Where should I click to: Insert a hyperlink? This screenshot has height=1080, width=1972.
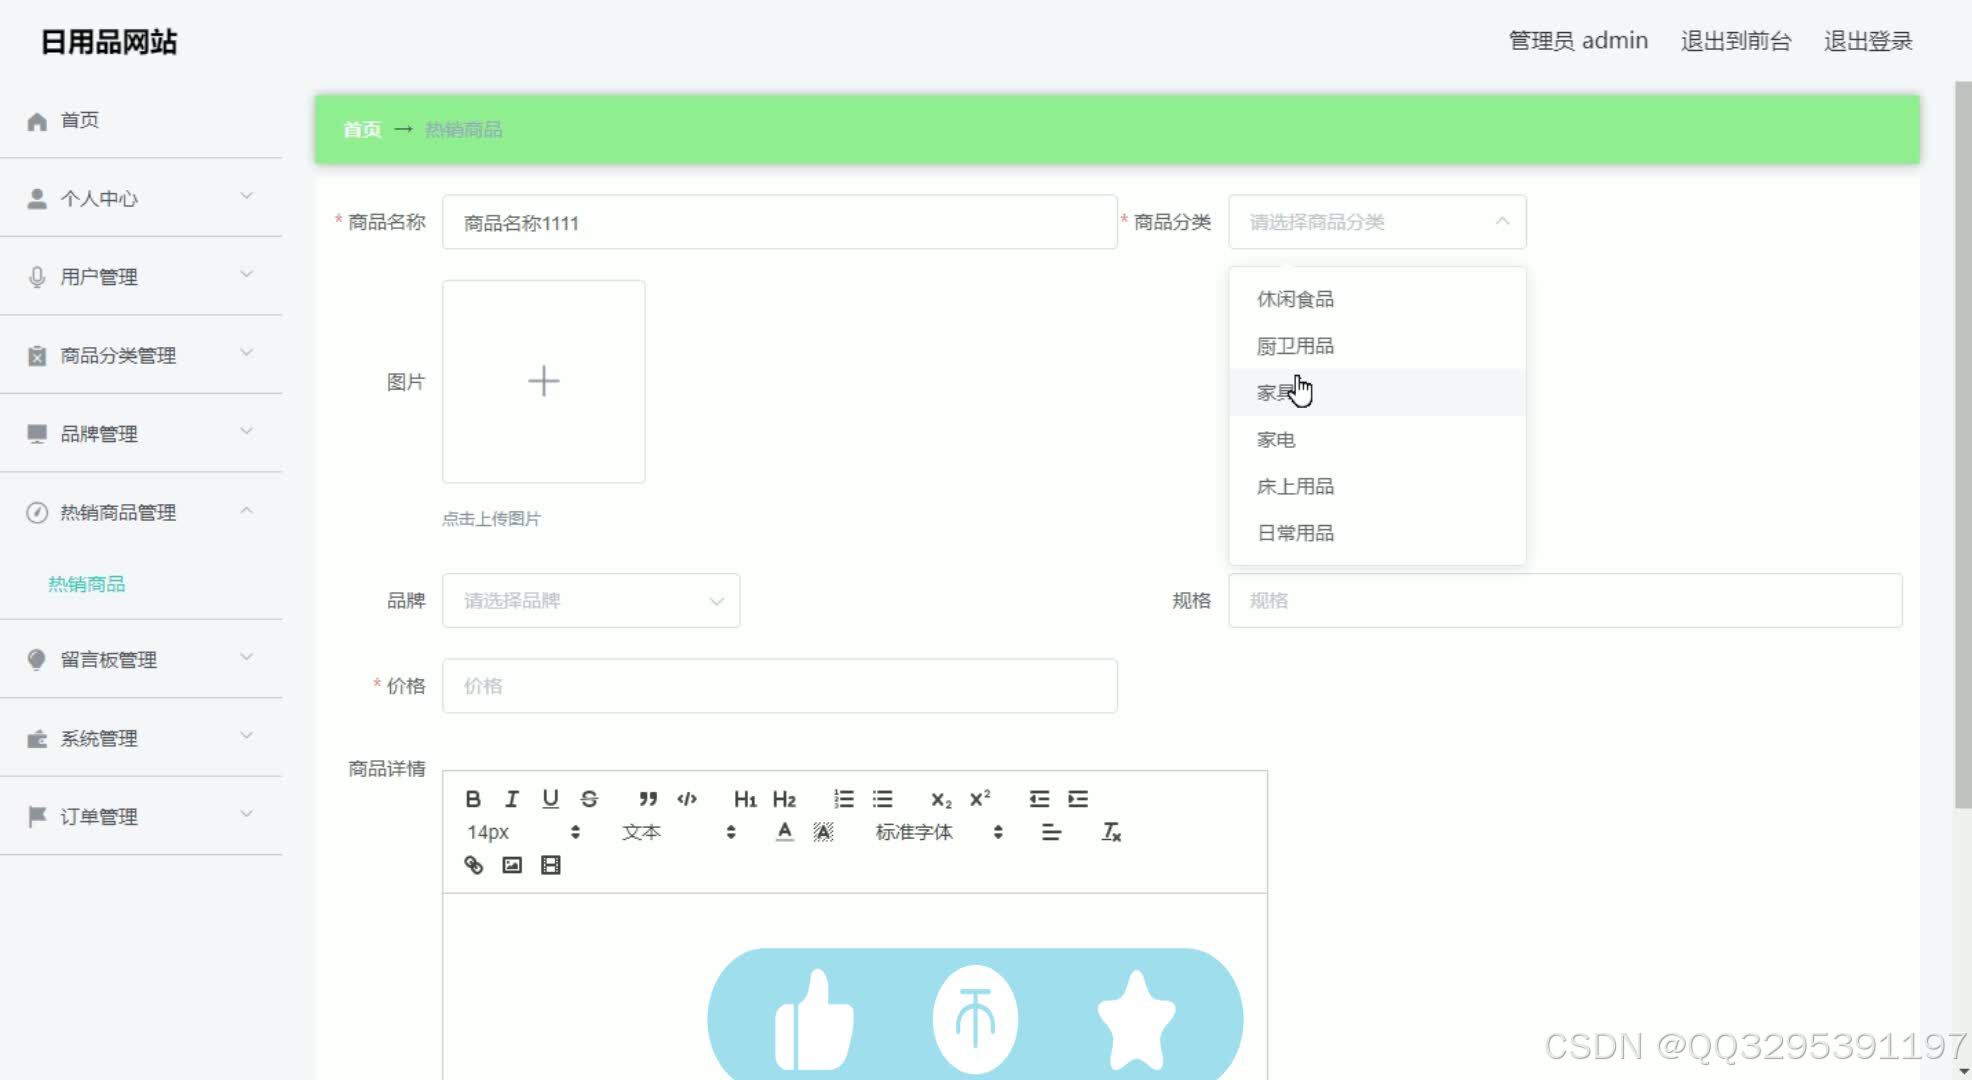(x=474, y=865)
